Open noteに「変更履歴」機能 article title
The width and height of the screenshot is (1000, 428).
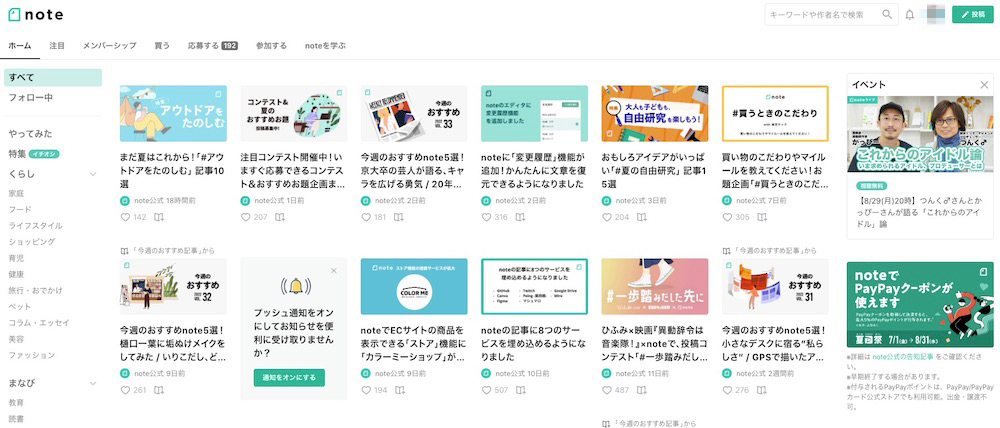click(x=533, y=170)
